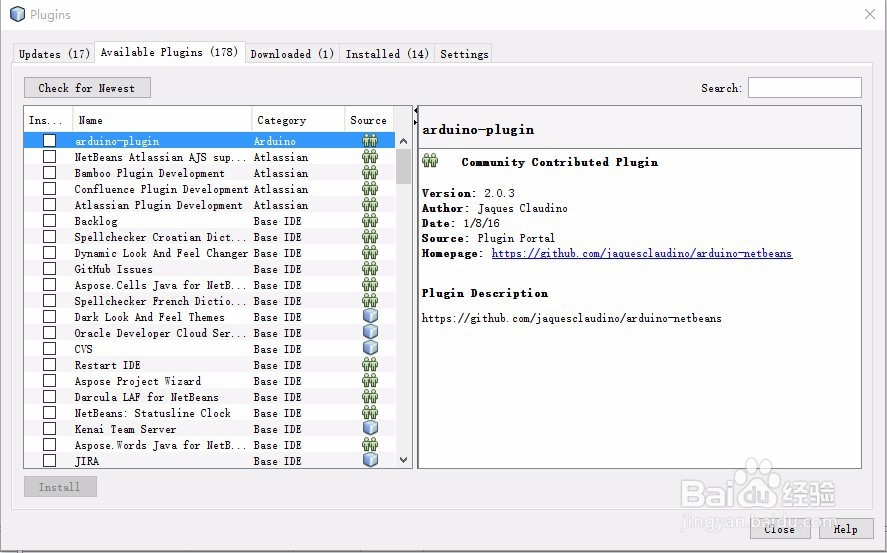Check the arduino-plugin install checkbox
Image resolution: width=887 pixels, height=553 pixels.
[50, 140]
